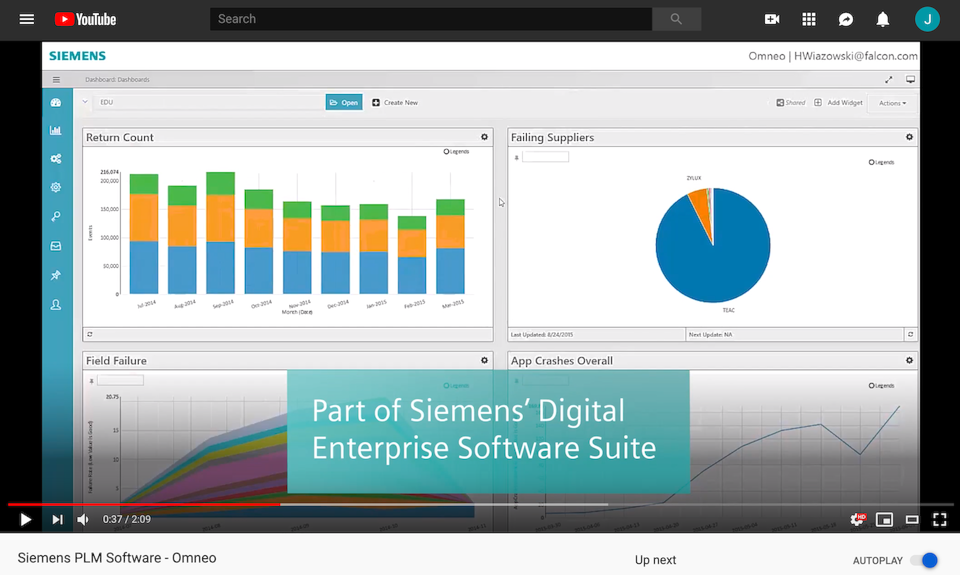Click the Failing Suppliers filter field
The width and height of the screenshot is (960, 575).
pyautogui.click(x=546, y=157)
